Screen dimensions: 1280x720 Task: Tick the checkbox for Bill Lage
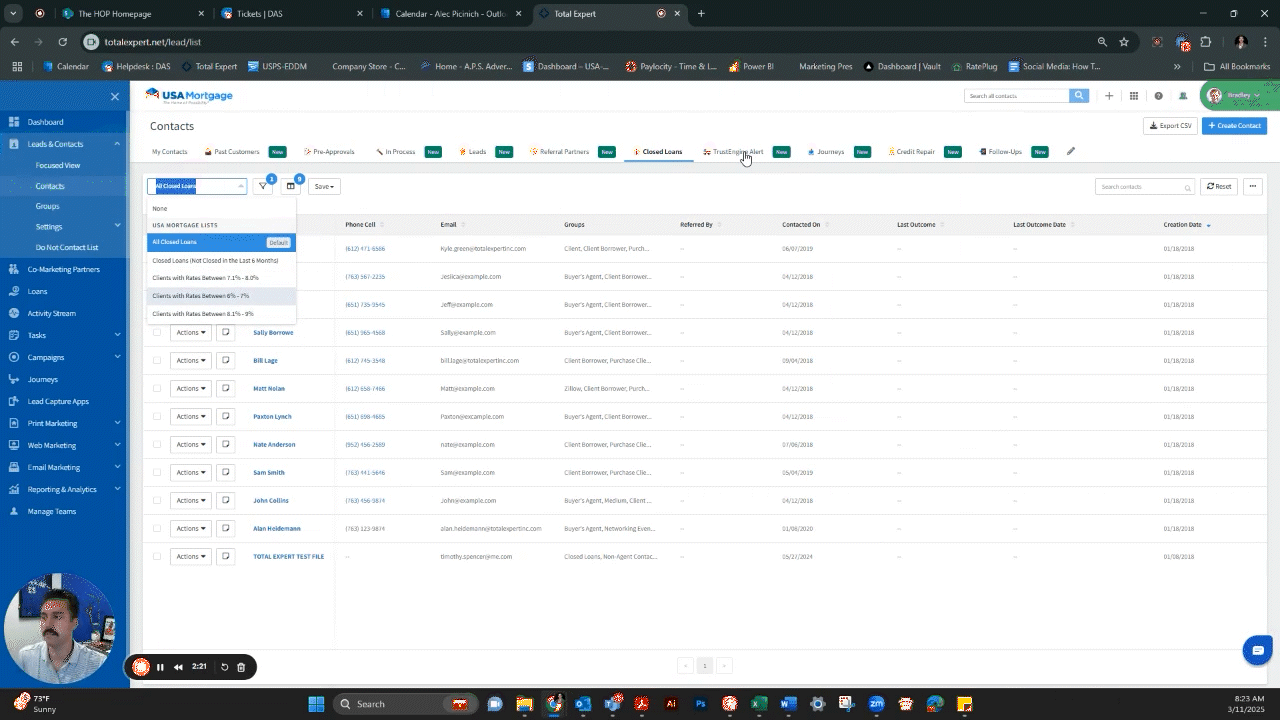pyautogui.click(x=157, y=360)
